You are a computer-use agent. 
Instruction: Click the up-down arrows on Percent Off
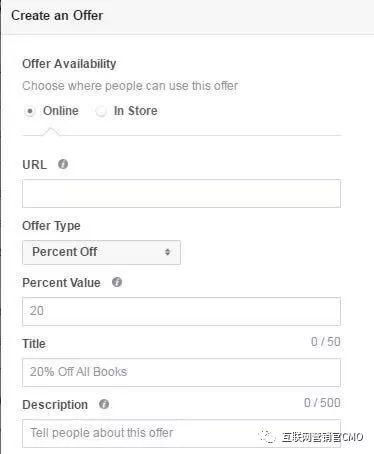pos(168,252)
